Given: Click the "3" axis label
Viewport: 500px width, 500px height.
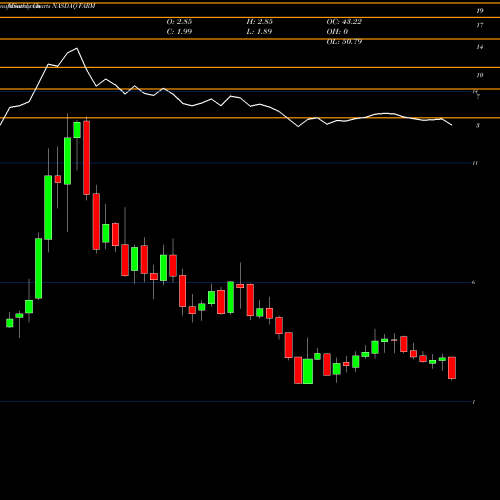Looking at the screenshot, I should point(478,126).
